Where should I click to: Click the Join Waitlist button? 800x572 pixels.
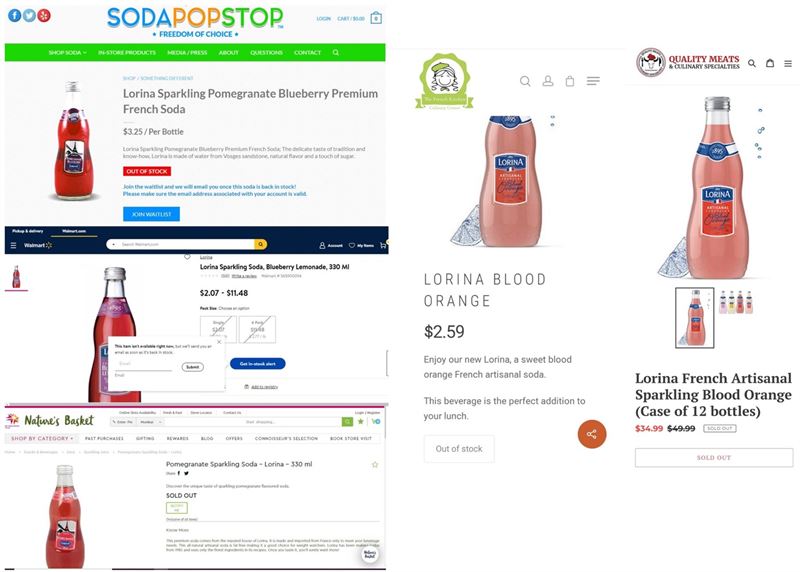coord(151,214)
